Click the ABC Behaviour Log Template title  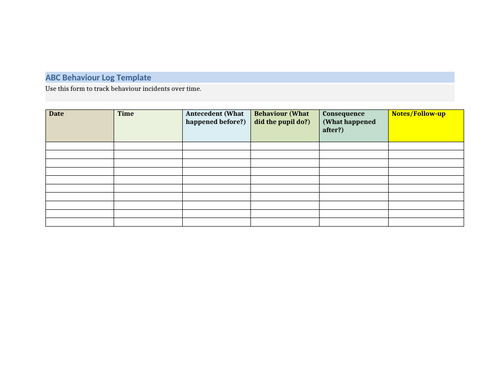98,78
